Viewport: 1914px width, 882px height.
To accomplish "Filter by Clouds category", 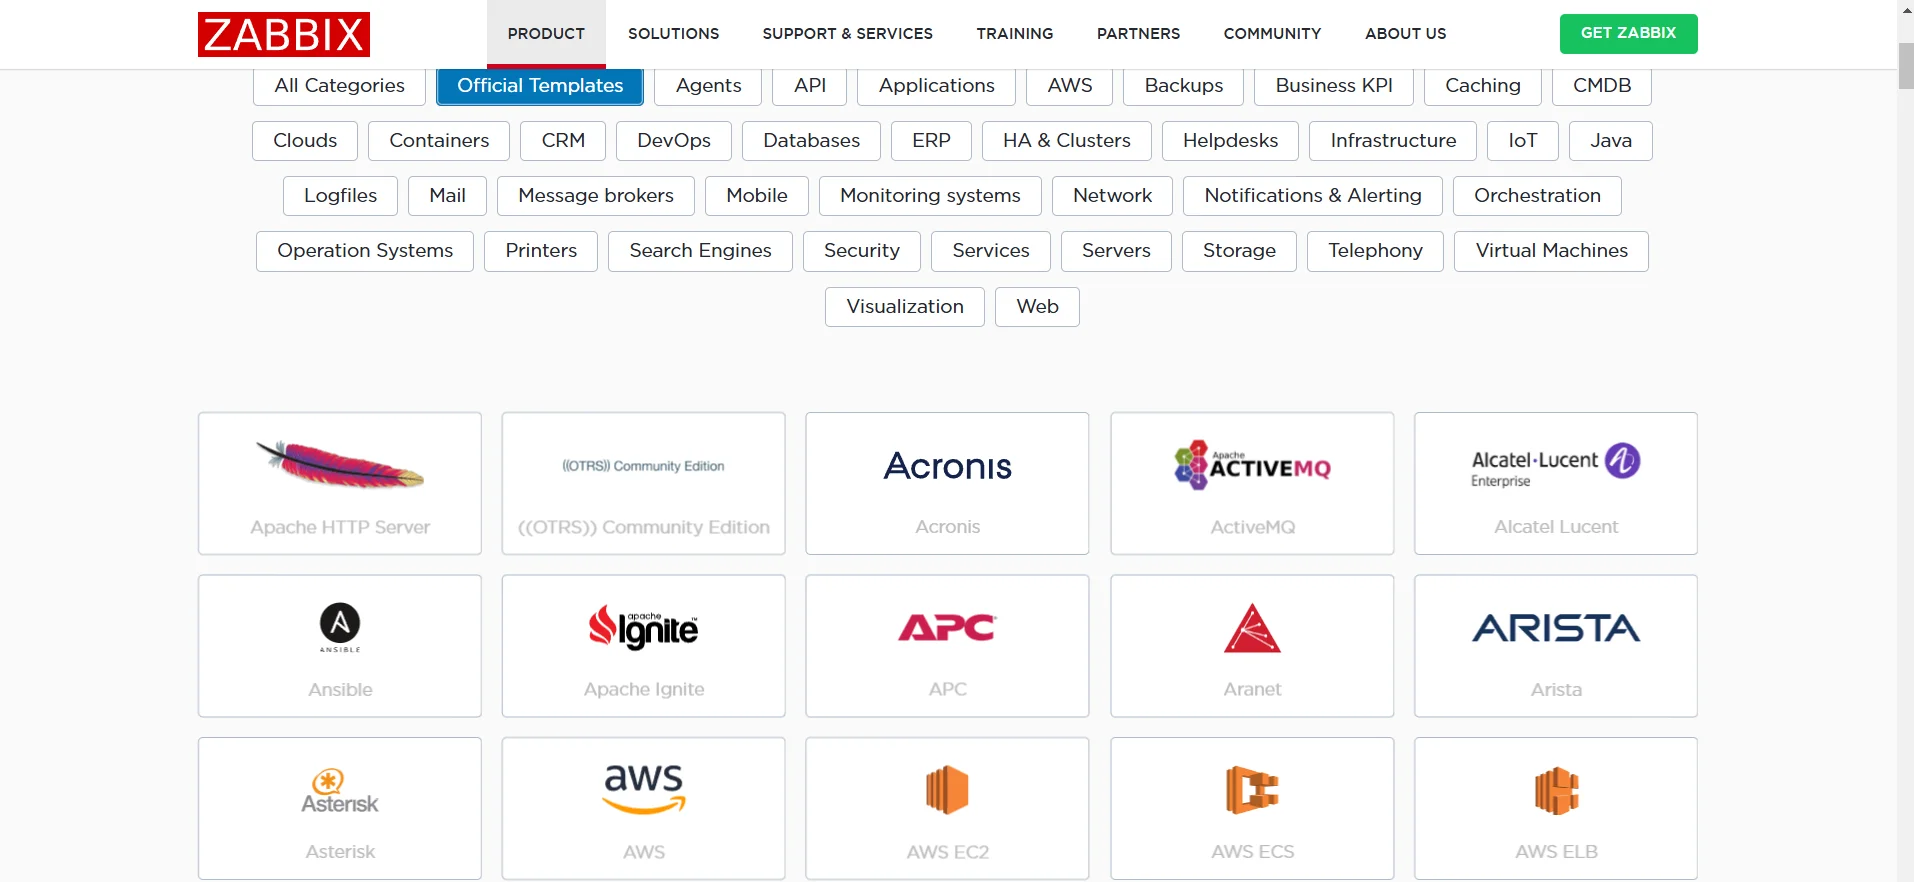I will pyautogui.click(x=305, y=141).
